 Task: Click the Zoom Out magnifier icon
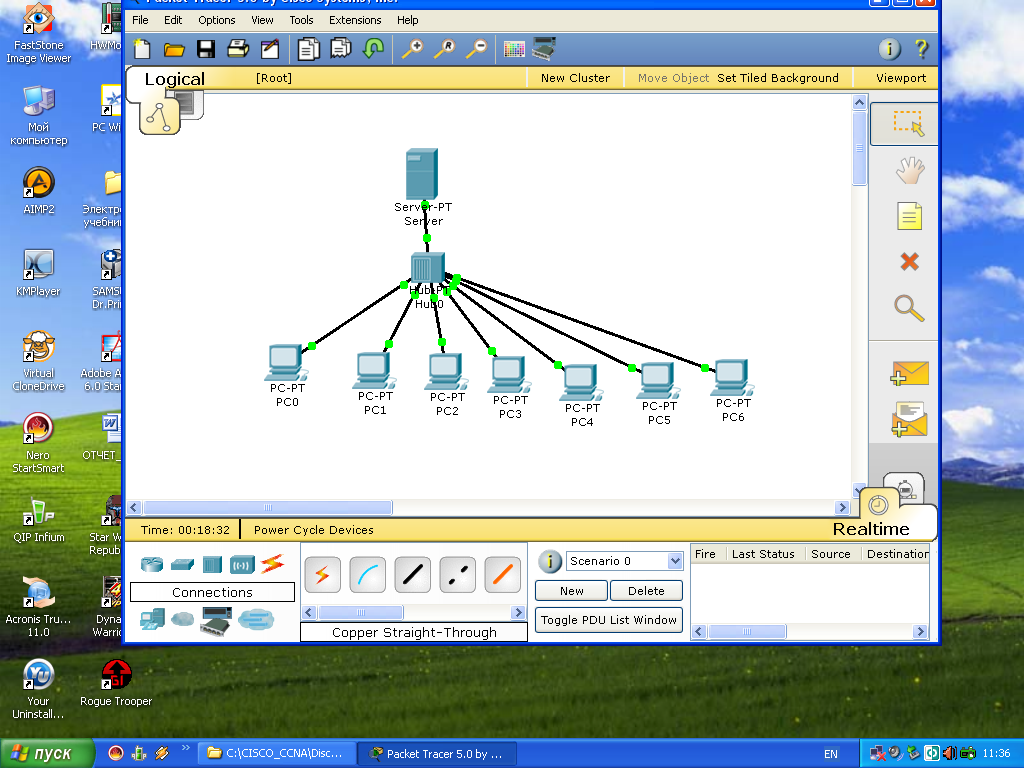(x=477, y=49)
